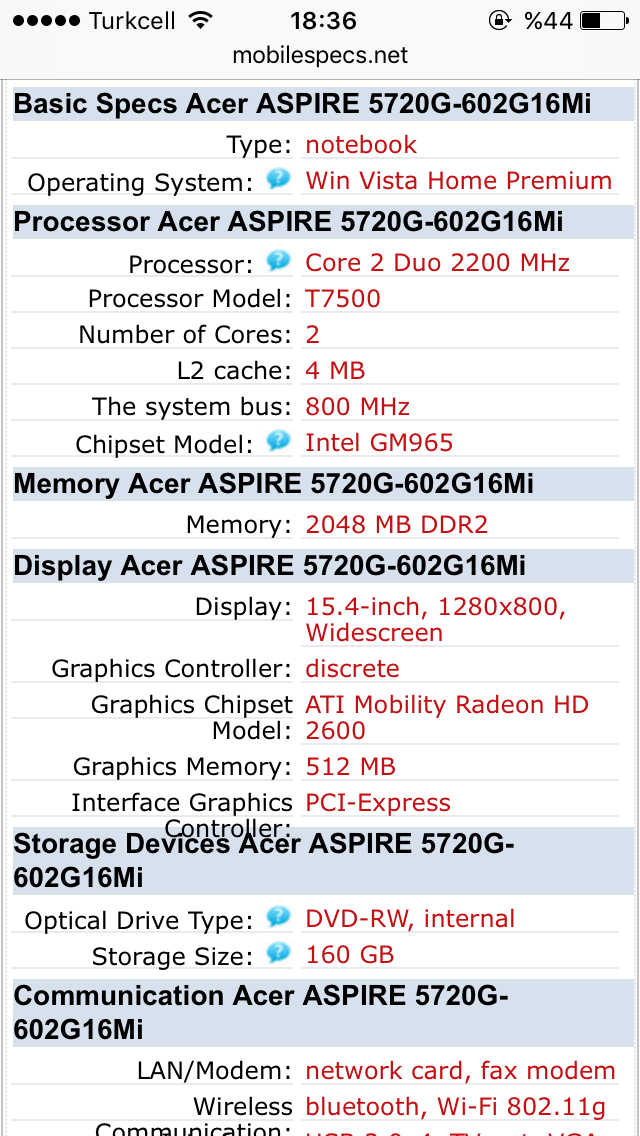This screenshot has height=1136, width=640.
Task: Click the 2048 MB DDR2 memory link
Action: click(x=396, y=524)
